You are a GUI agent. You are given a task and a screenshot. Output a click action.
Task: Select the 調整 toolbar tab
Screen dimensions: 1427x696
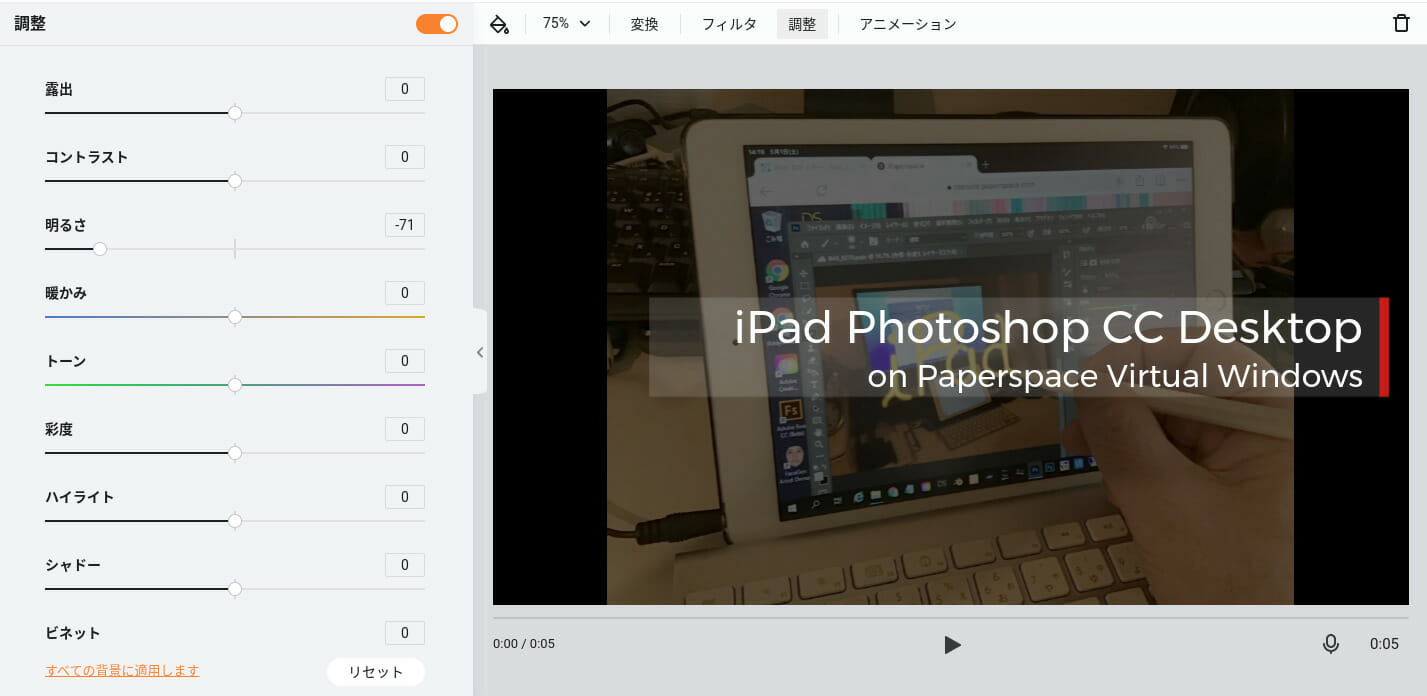pos(802,24)
